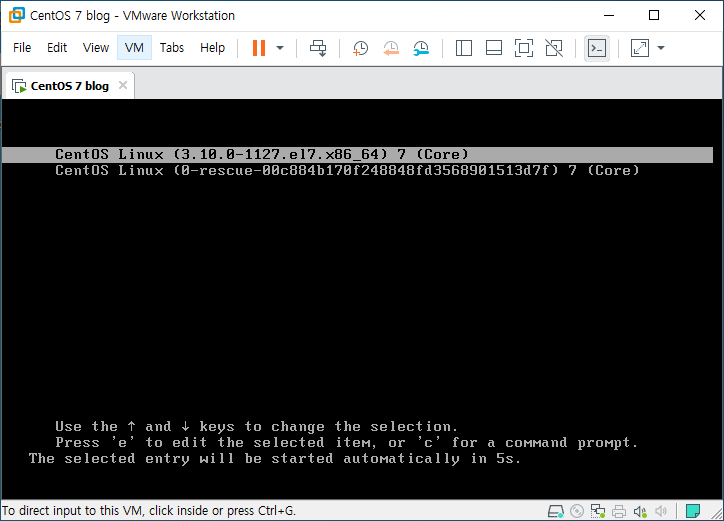Click status bar 'To direct input' message

tap(149, 511)
